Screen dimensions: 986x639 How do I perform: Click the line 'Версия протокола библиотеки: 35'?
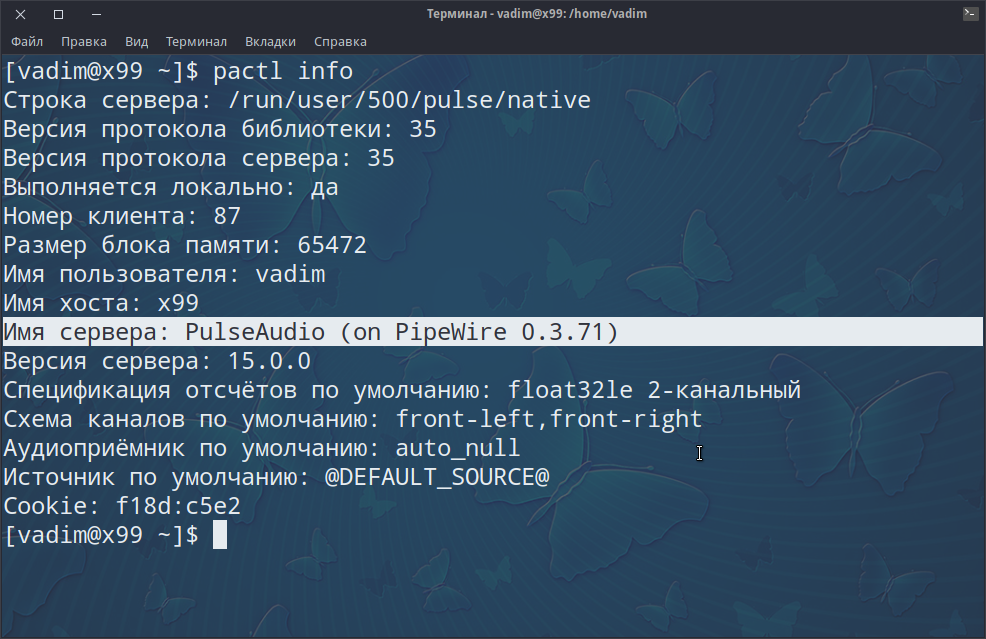coord(219,129)
